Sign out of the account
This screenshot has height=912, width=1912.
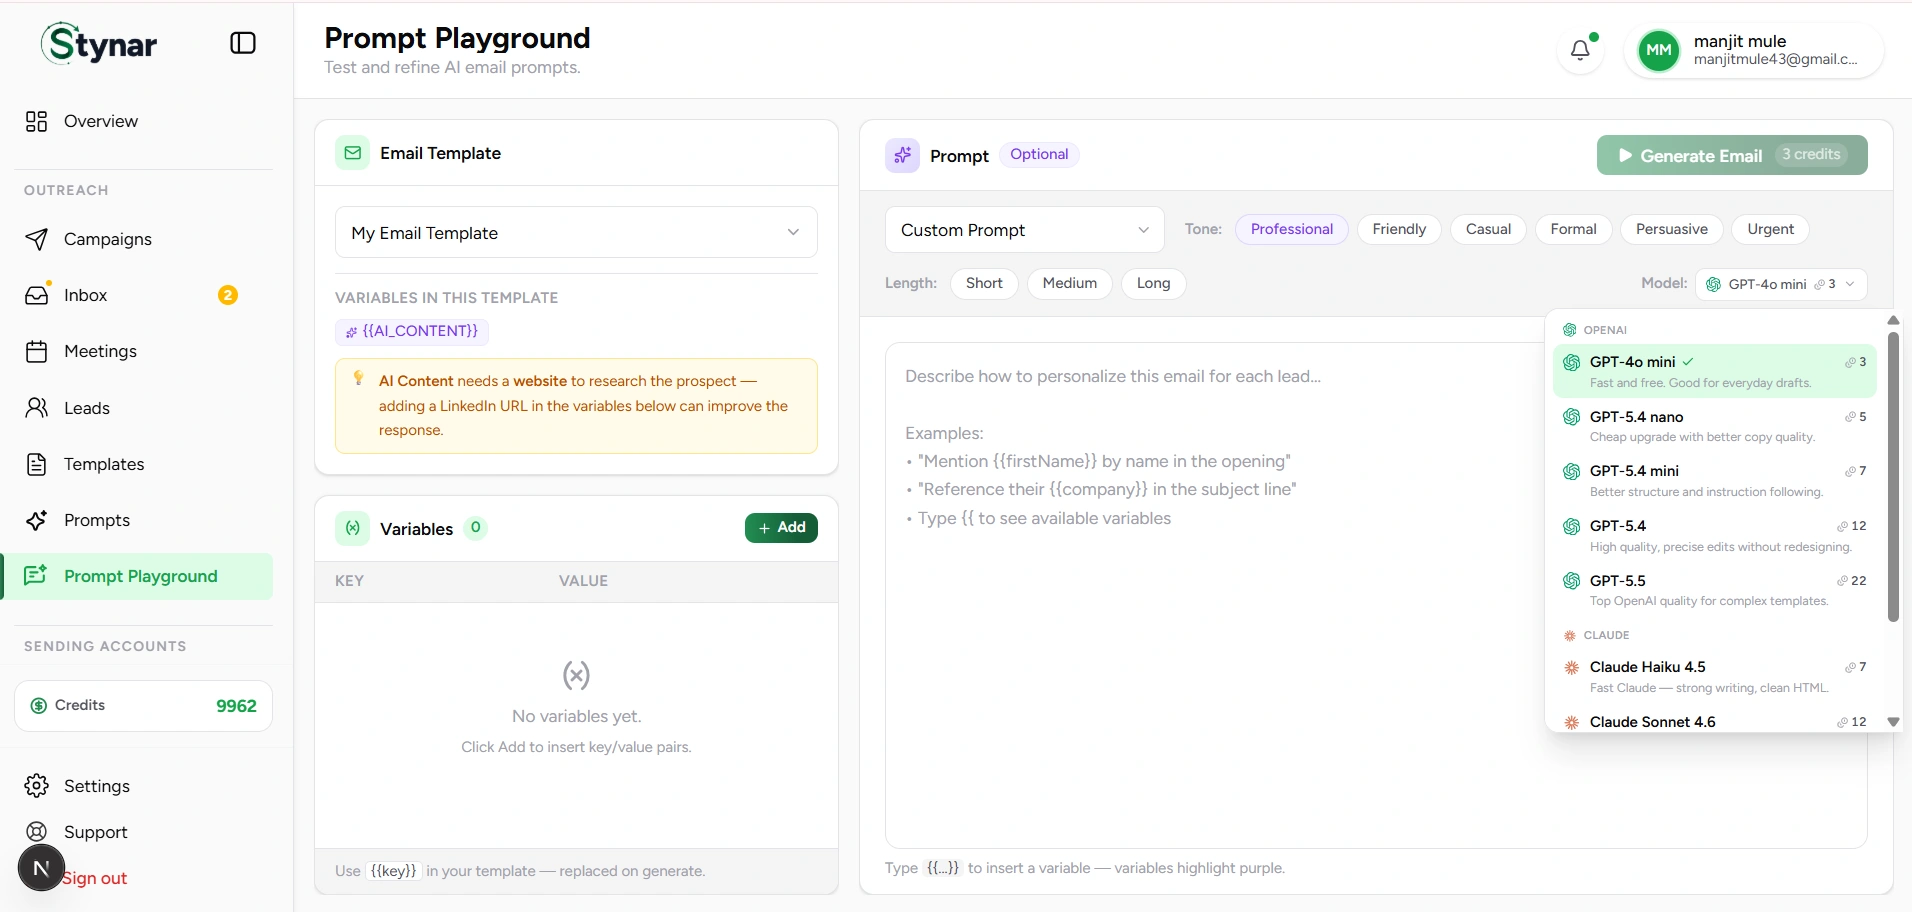coord(95,878)
